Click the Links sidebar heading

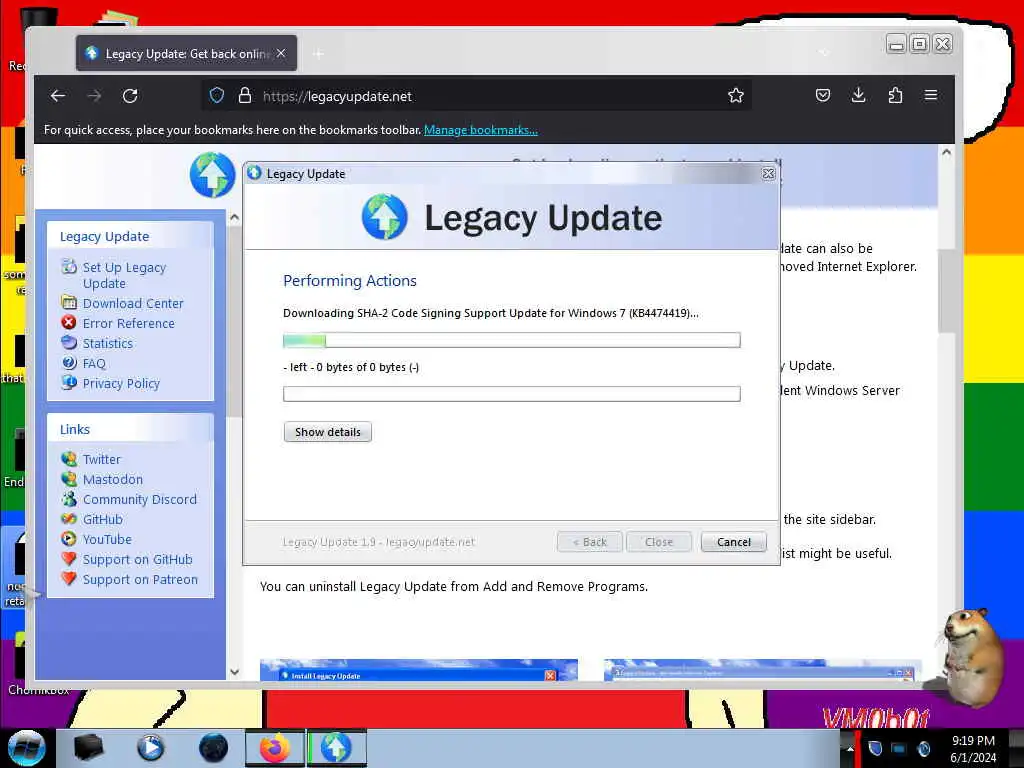tap(74, 430)
